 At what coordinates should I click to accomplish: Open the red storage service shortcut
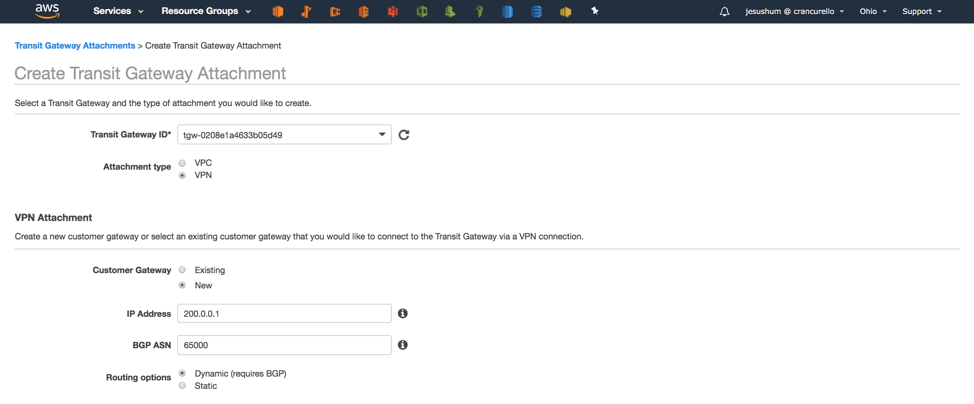pos(393,11)
